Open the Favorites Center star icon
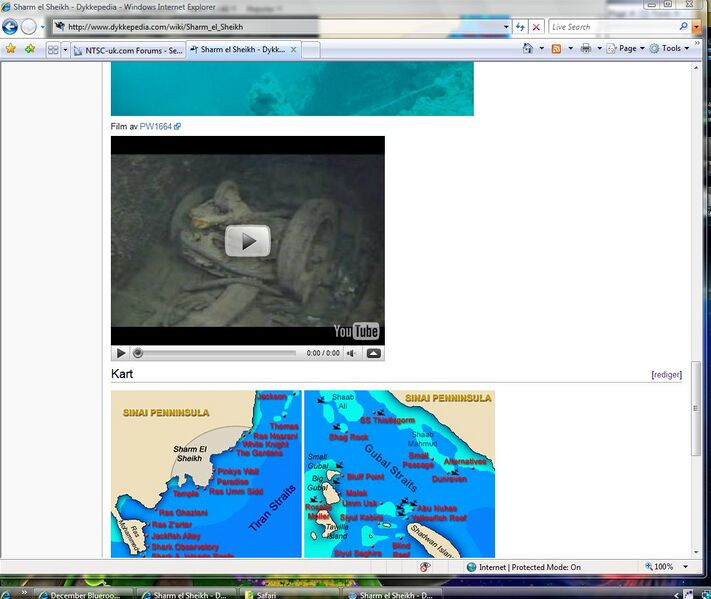Image resolution: width=711 pixels, height=599 pixels. pyautogui.click(x=10, y=48)
